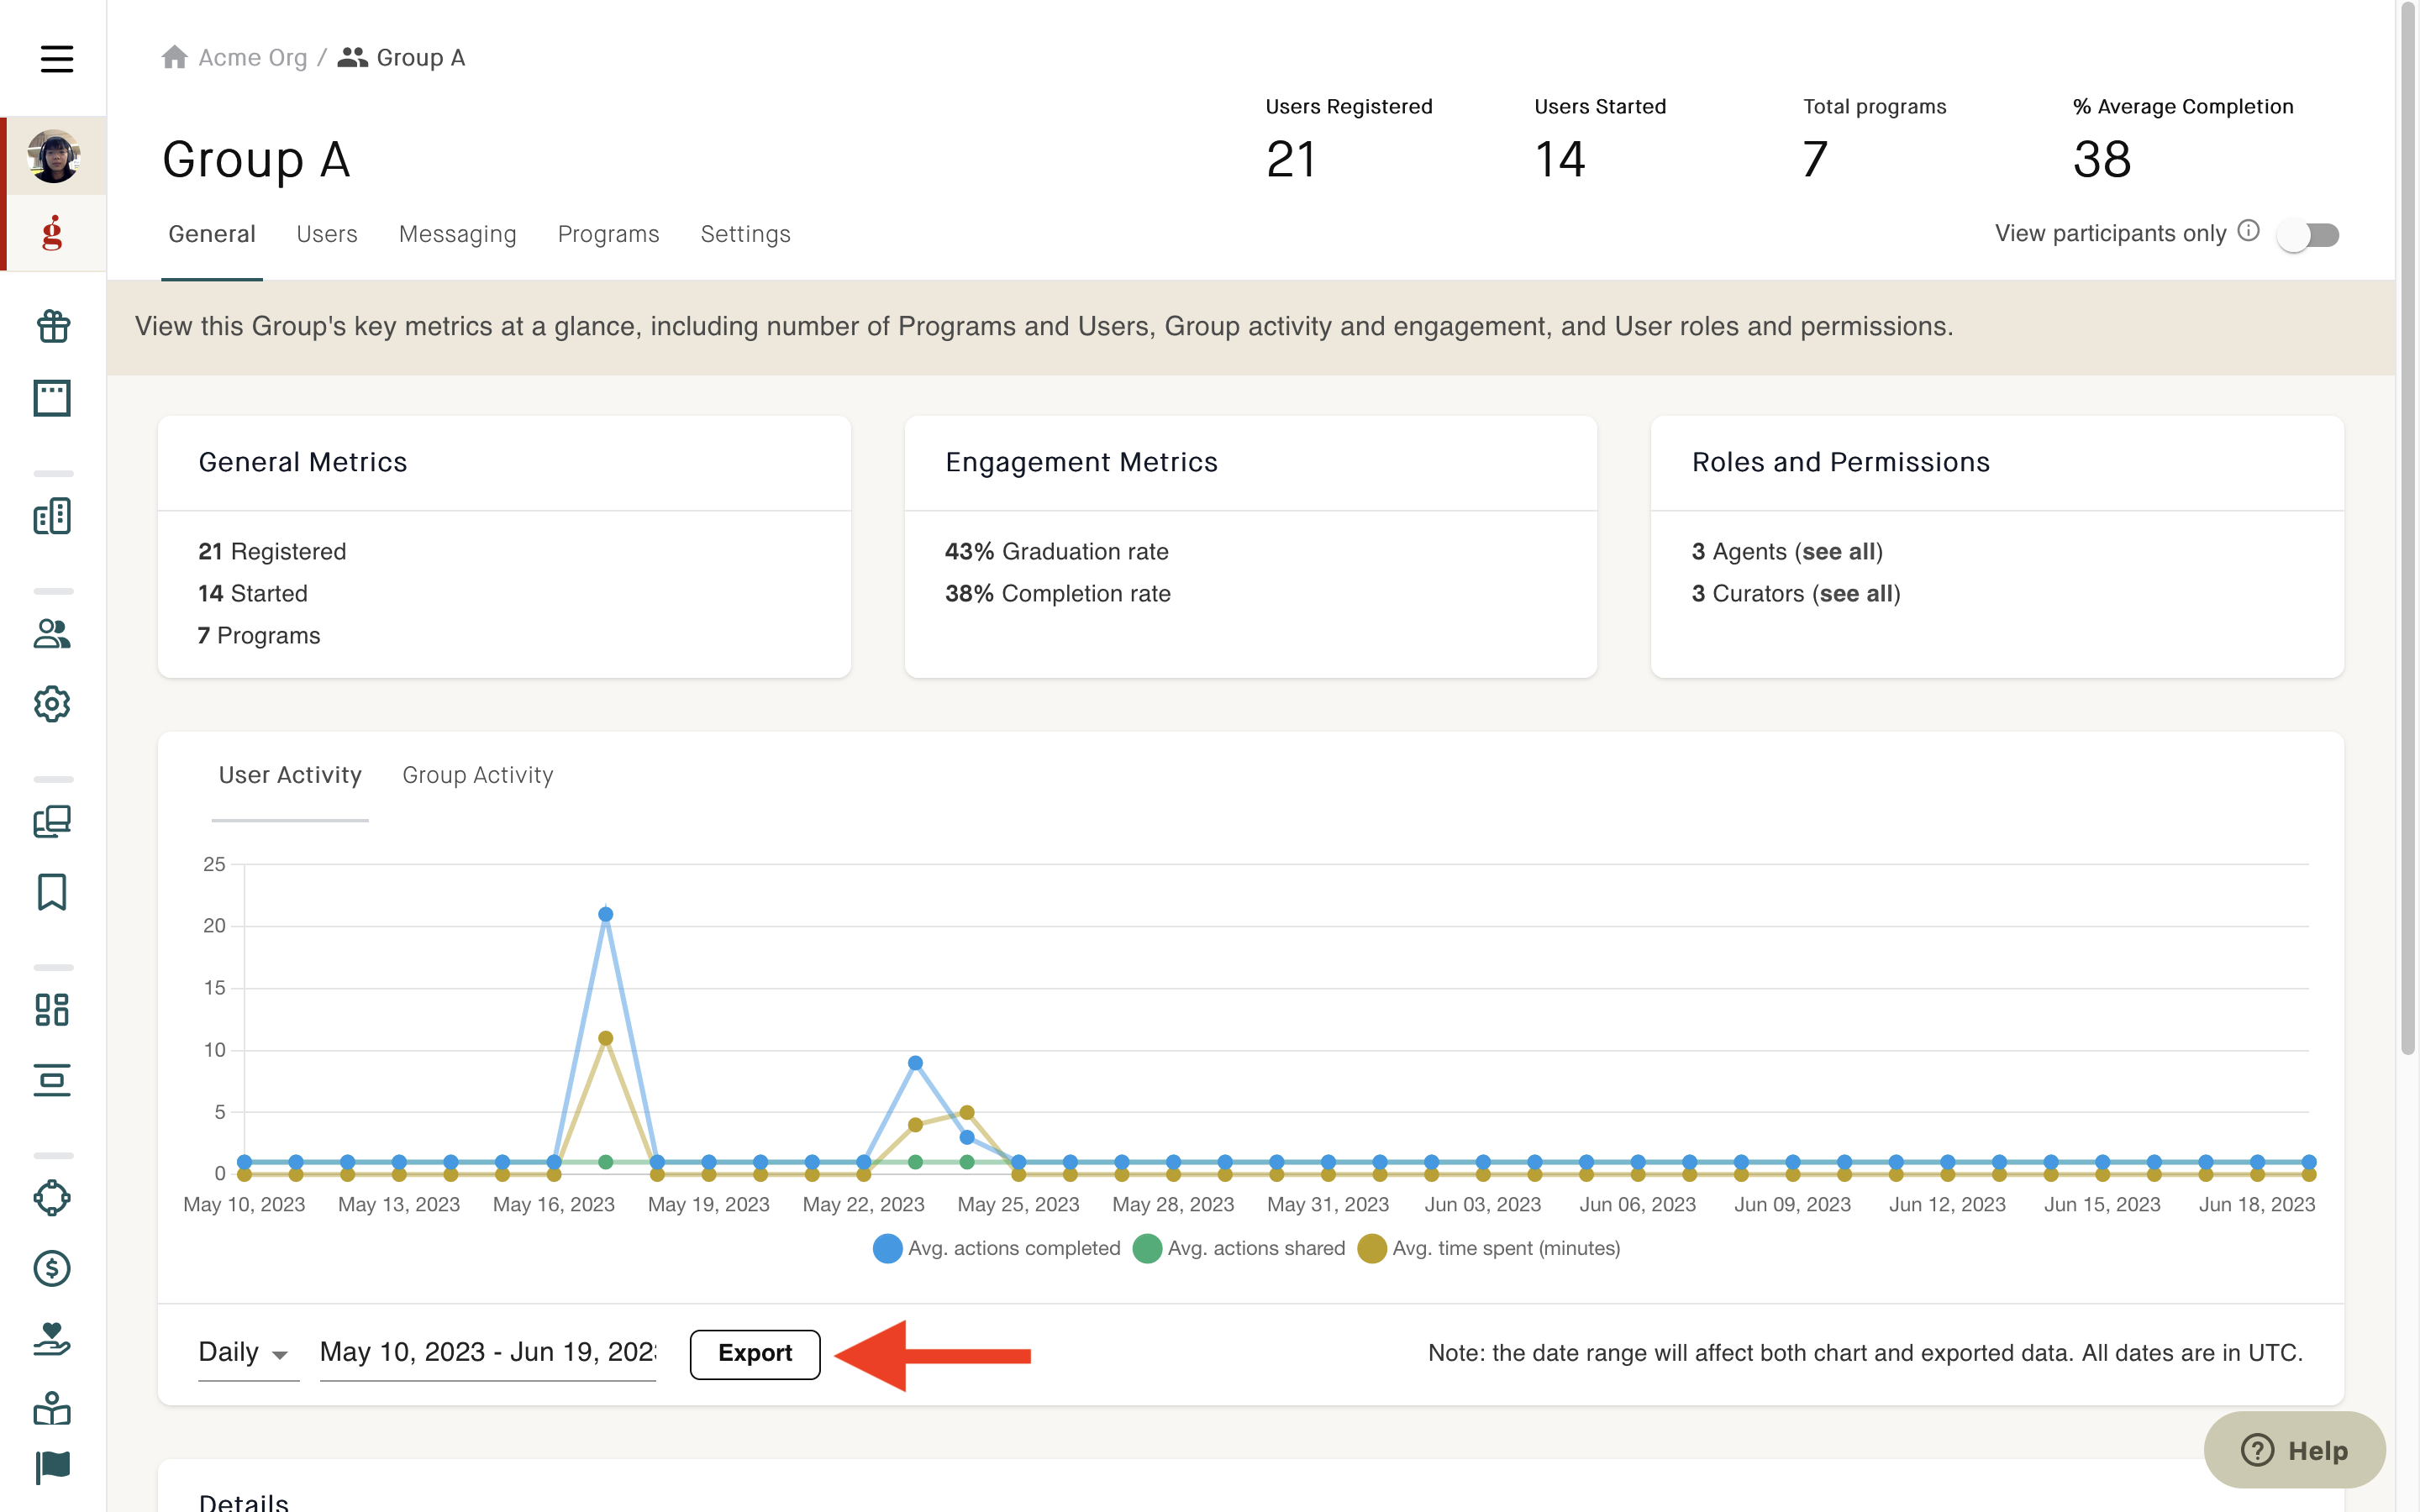Viewport: 2420px width, 1512px height.
Task: Open the Programs tab
Action: (609, 234)
